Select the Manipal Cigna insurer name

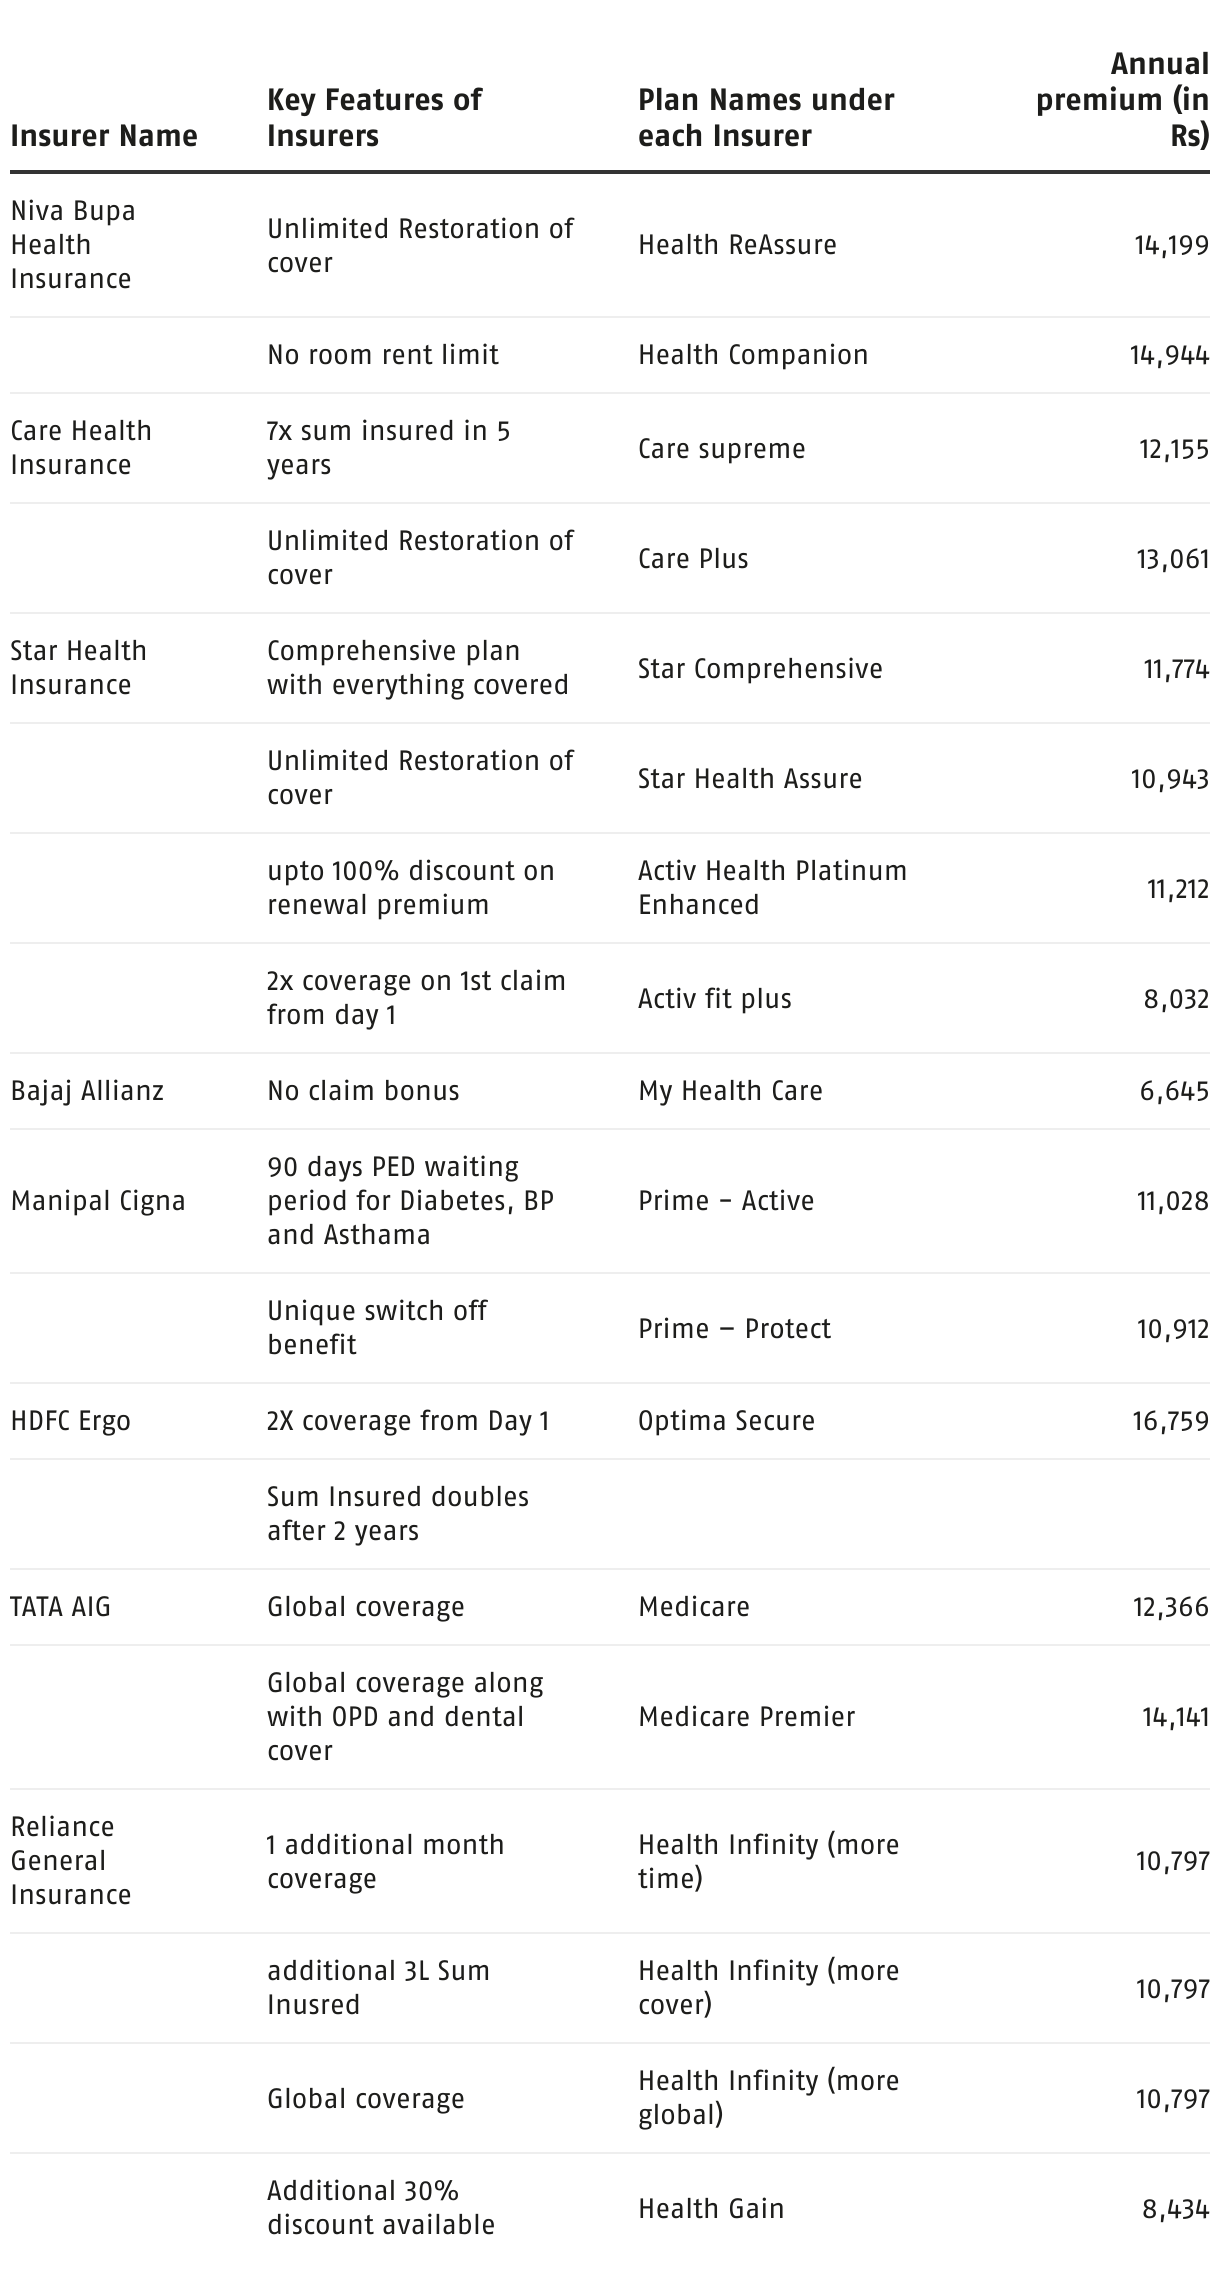[x=98, y=1201]
